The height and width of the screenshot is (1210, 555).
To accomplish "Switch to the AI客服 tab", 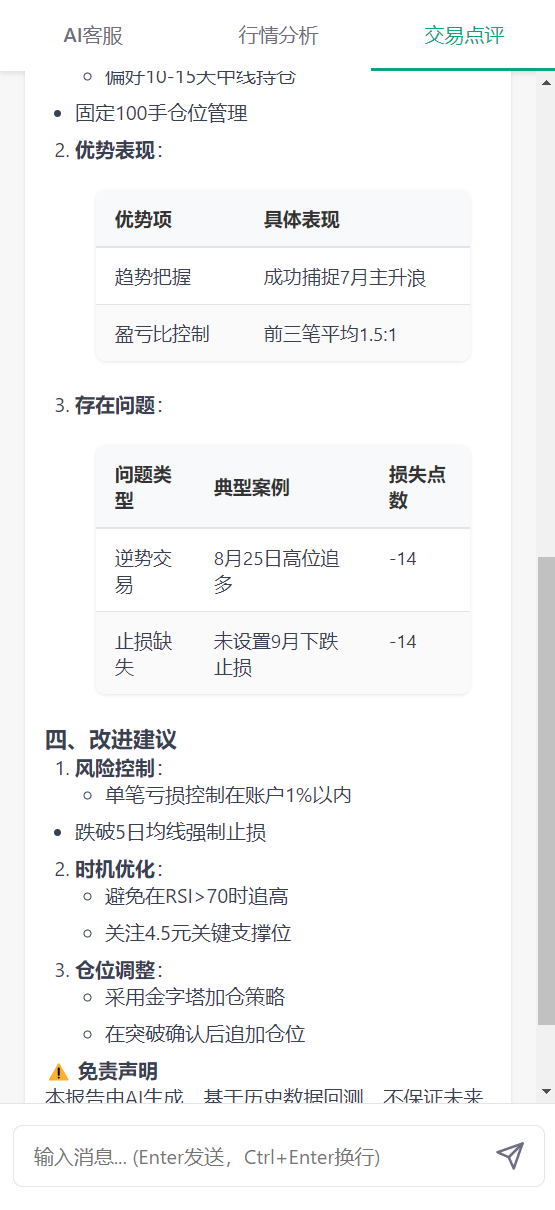I will click(93, 36).
